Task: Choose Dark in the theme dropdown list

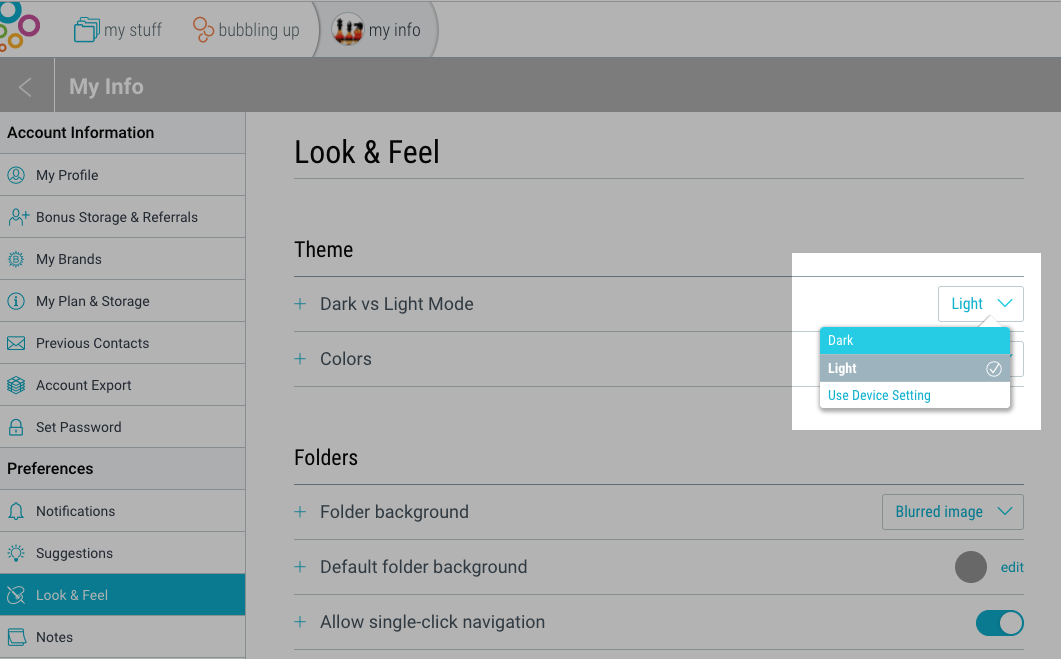Action: (x=915, y=340)
